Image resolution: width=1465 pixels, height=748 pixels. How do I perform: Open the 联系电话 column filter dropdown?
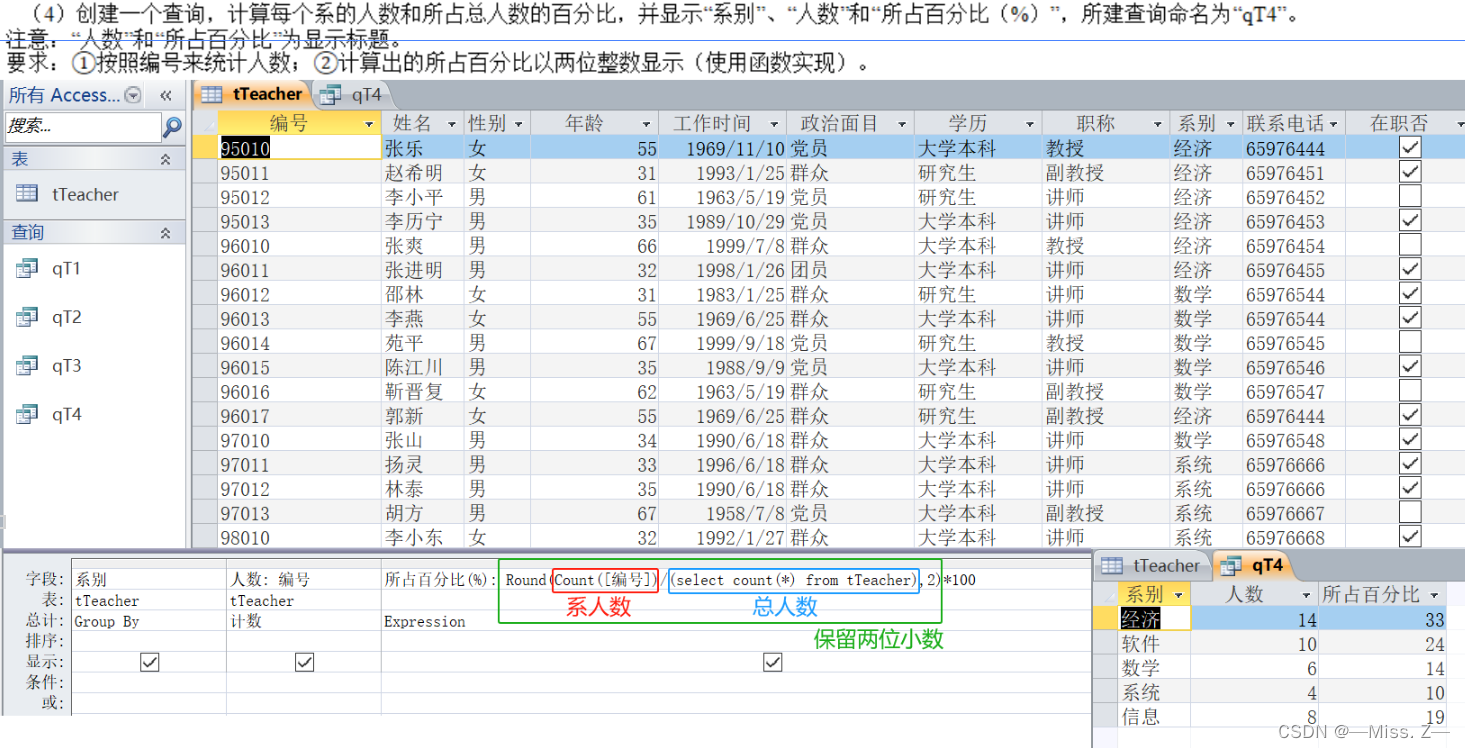click(1333, 124)
